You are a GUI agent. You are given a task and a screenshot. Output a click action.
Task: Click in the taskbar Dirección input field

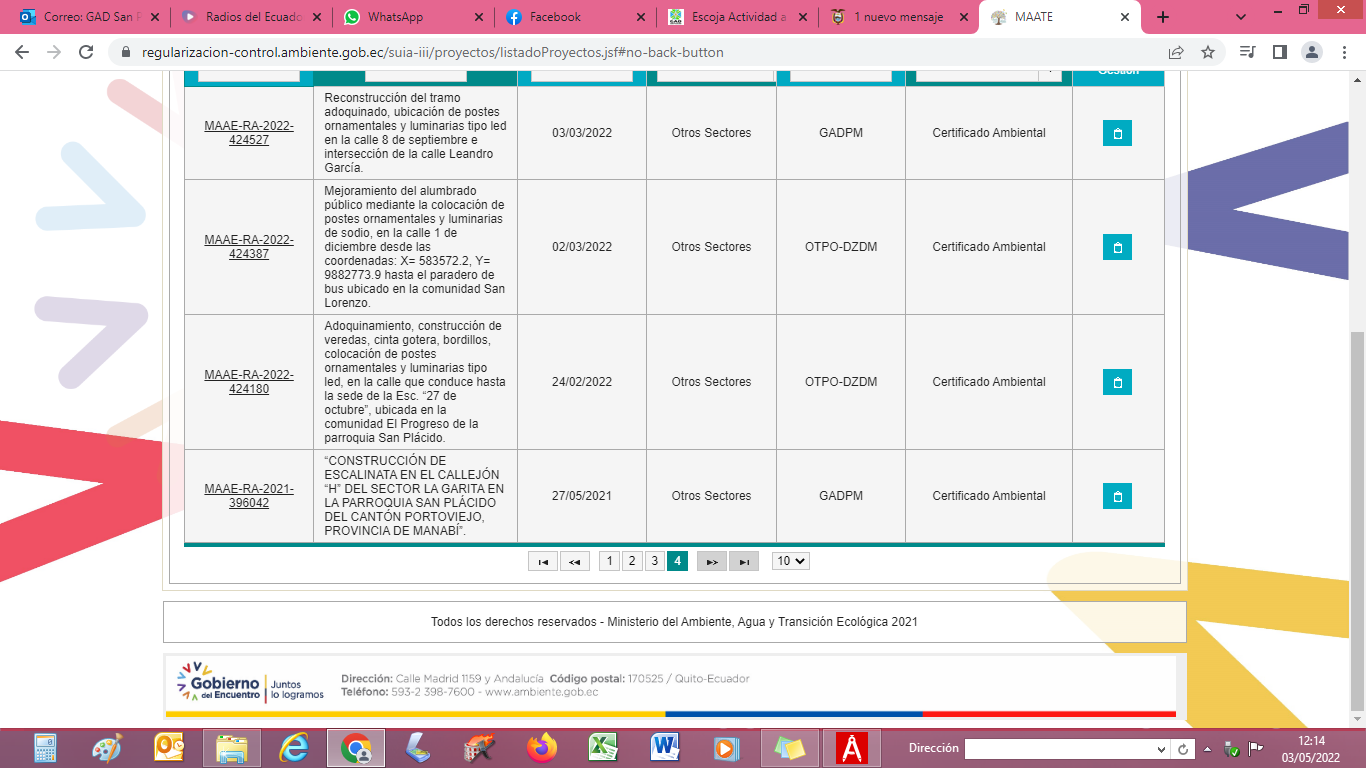pyautogui.click(x=1058, y=749)
